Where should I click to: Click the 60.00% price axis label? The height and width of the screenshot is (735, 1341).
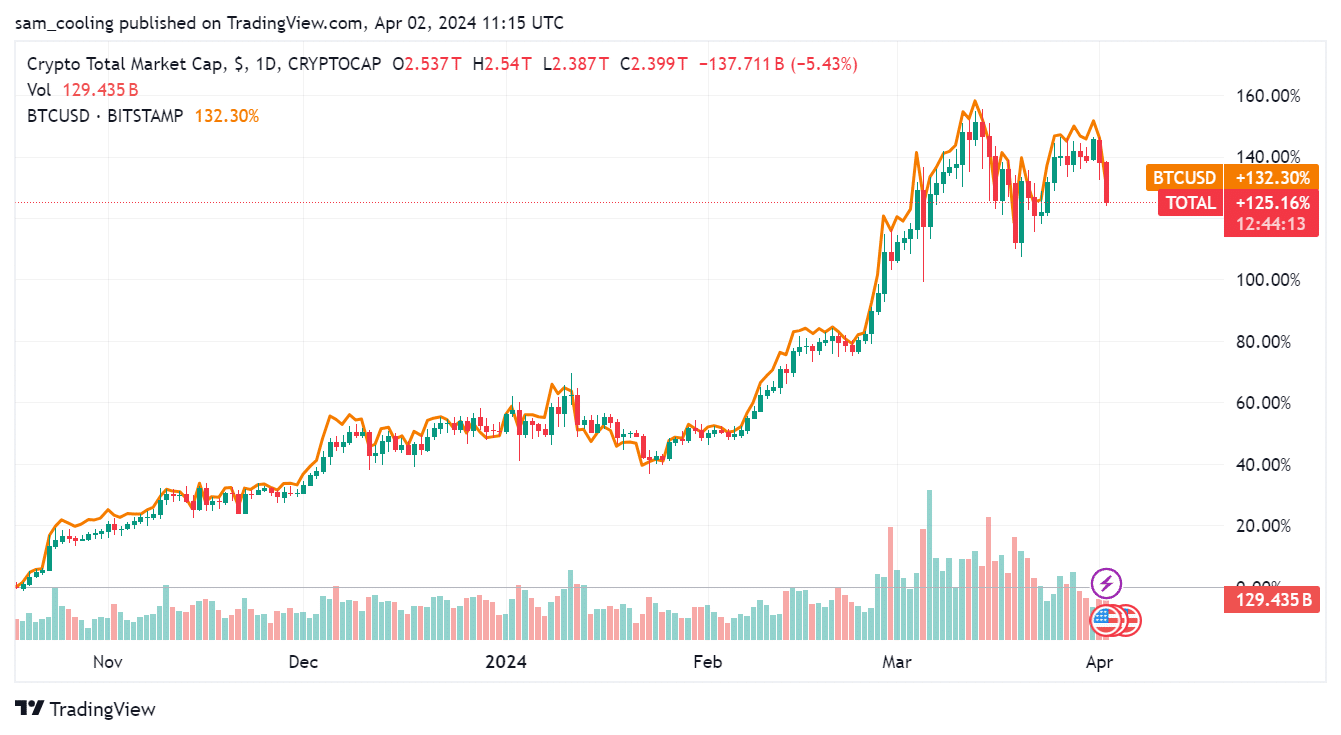pyautogui.click(x=1264, y=403)
